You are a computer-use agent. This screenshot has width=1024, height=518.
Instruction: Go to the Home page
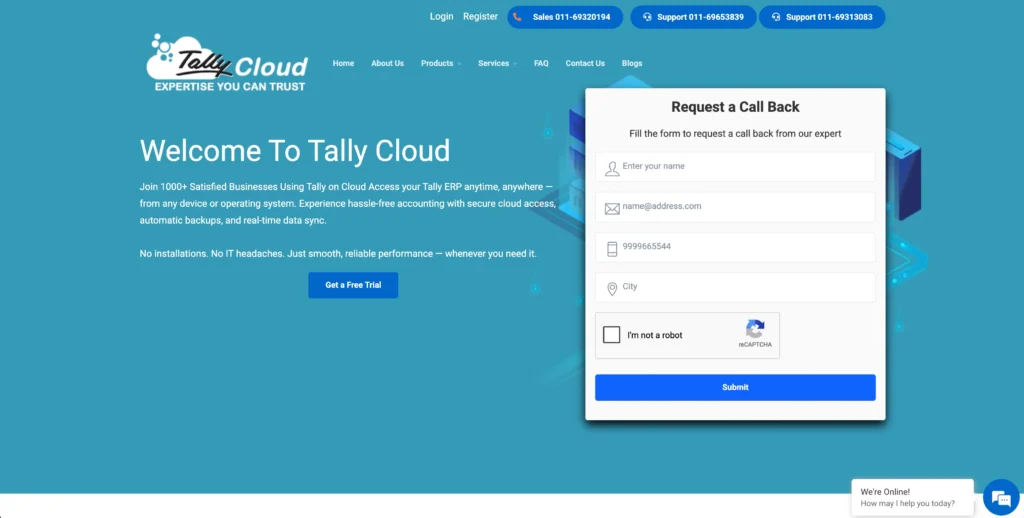pyautogui.click(x=343, y=63)
